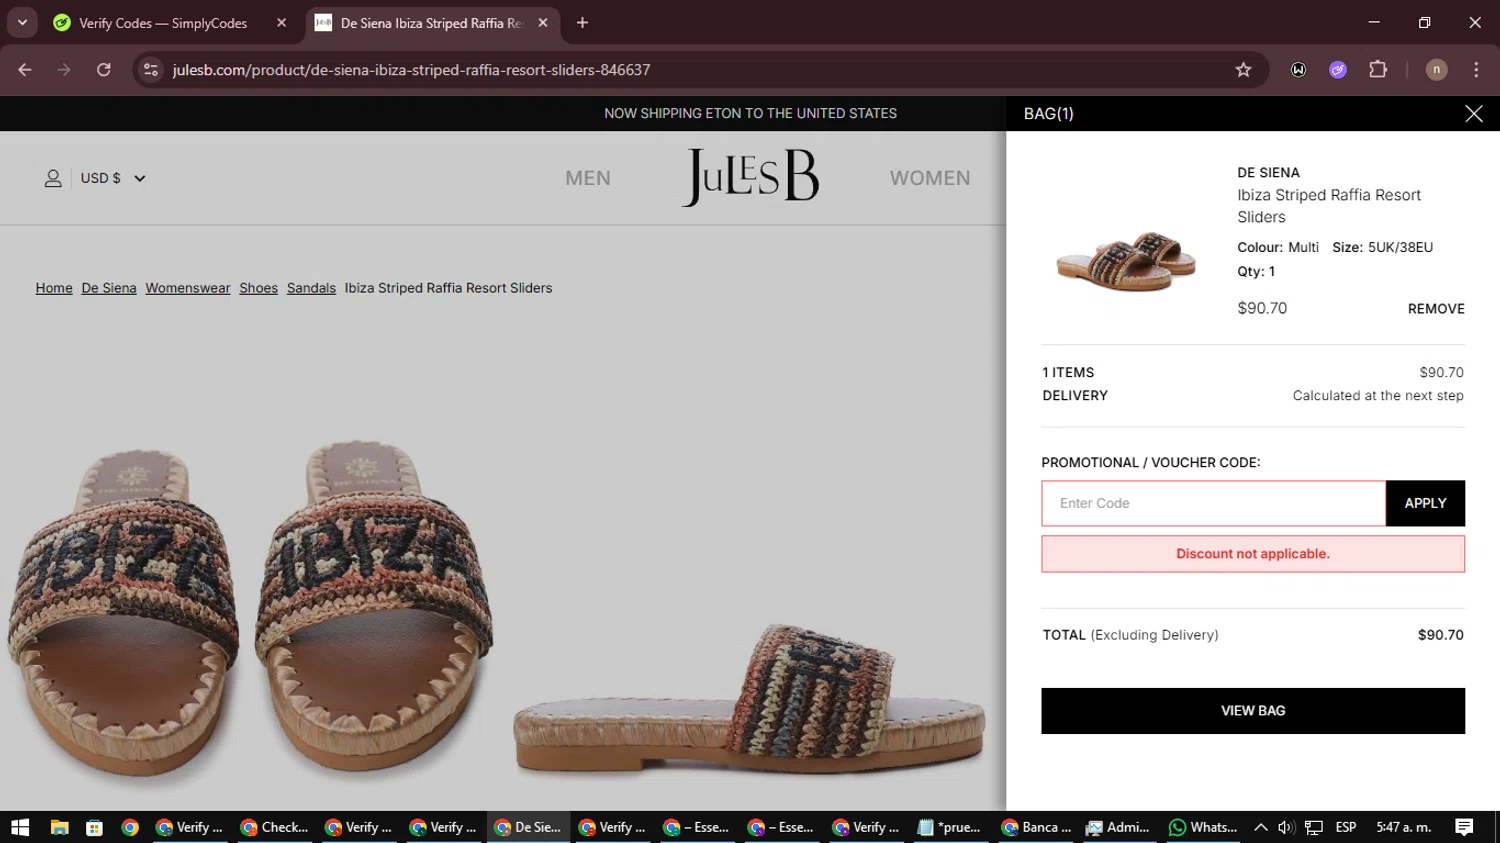Switch to the Banca... Chrome taskbar window
Screen dimensions: 1500x843
coord(1036,828)
